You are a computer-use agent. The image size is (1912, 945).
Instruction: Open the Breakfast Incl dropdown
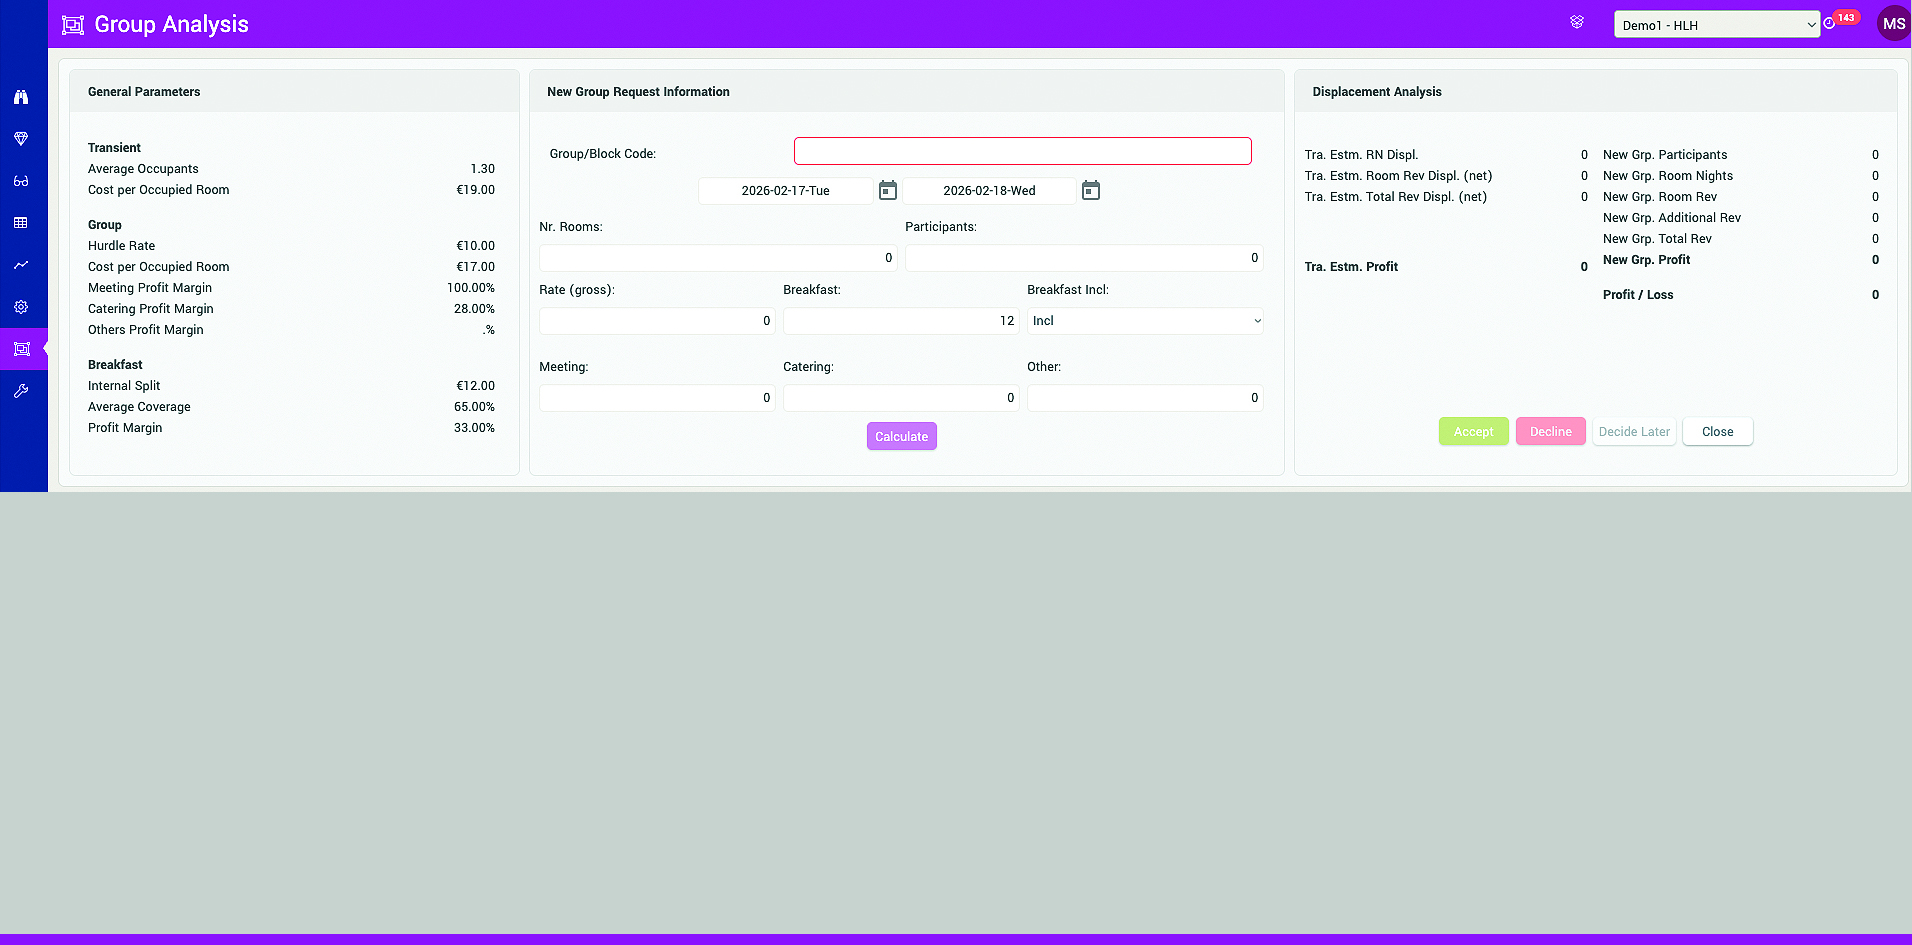[1145, 321]
